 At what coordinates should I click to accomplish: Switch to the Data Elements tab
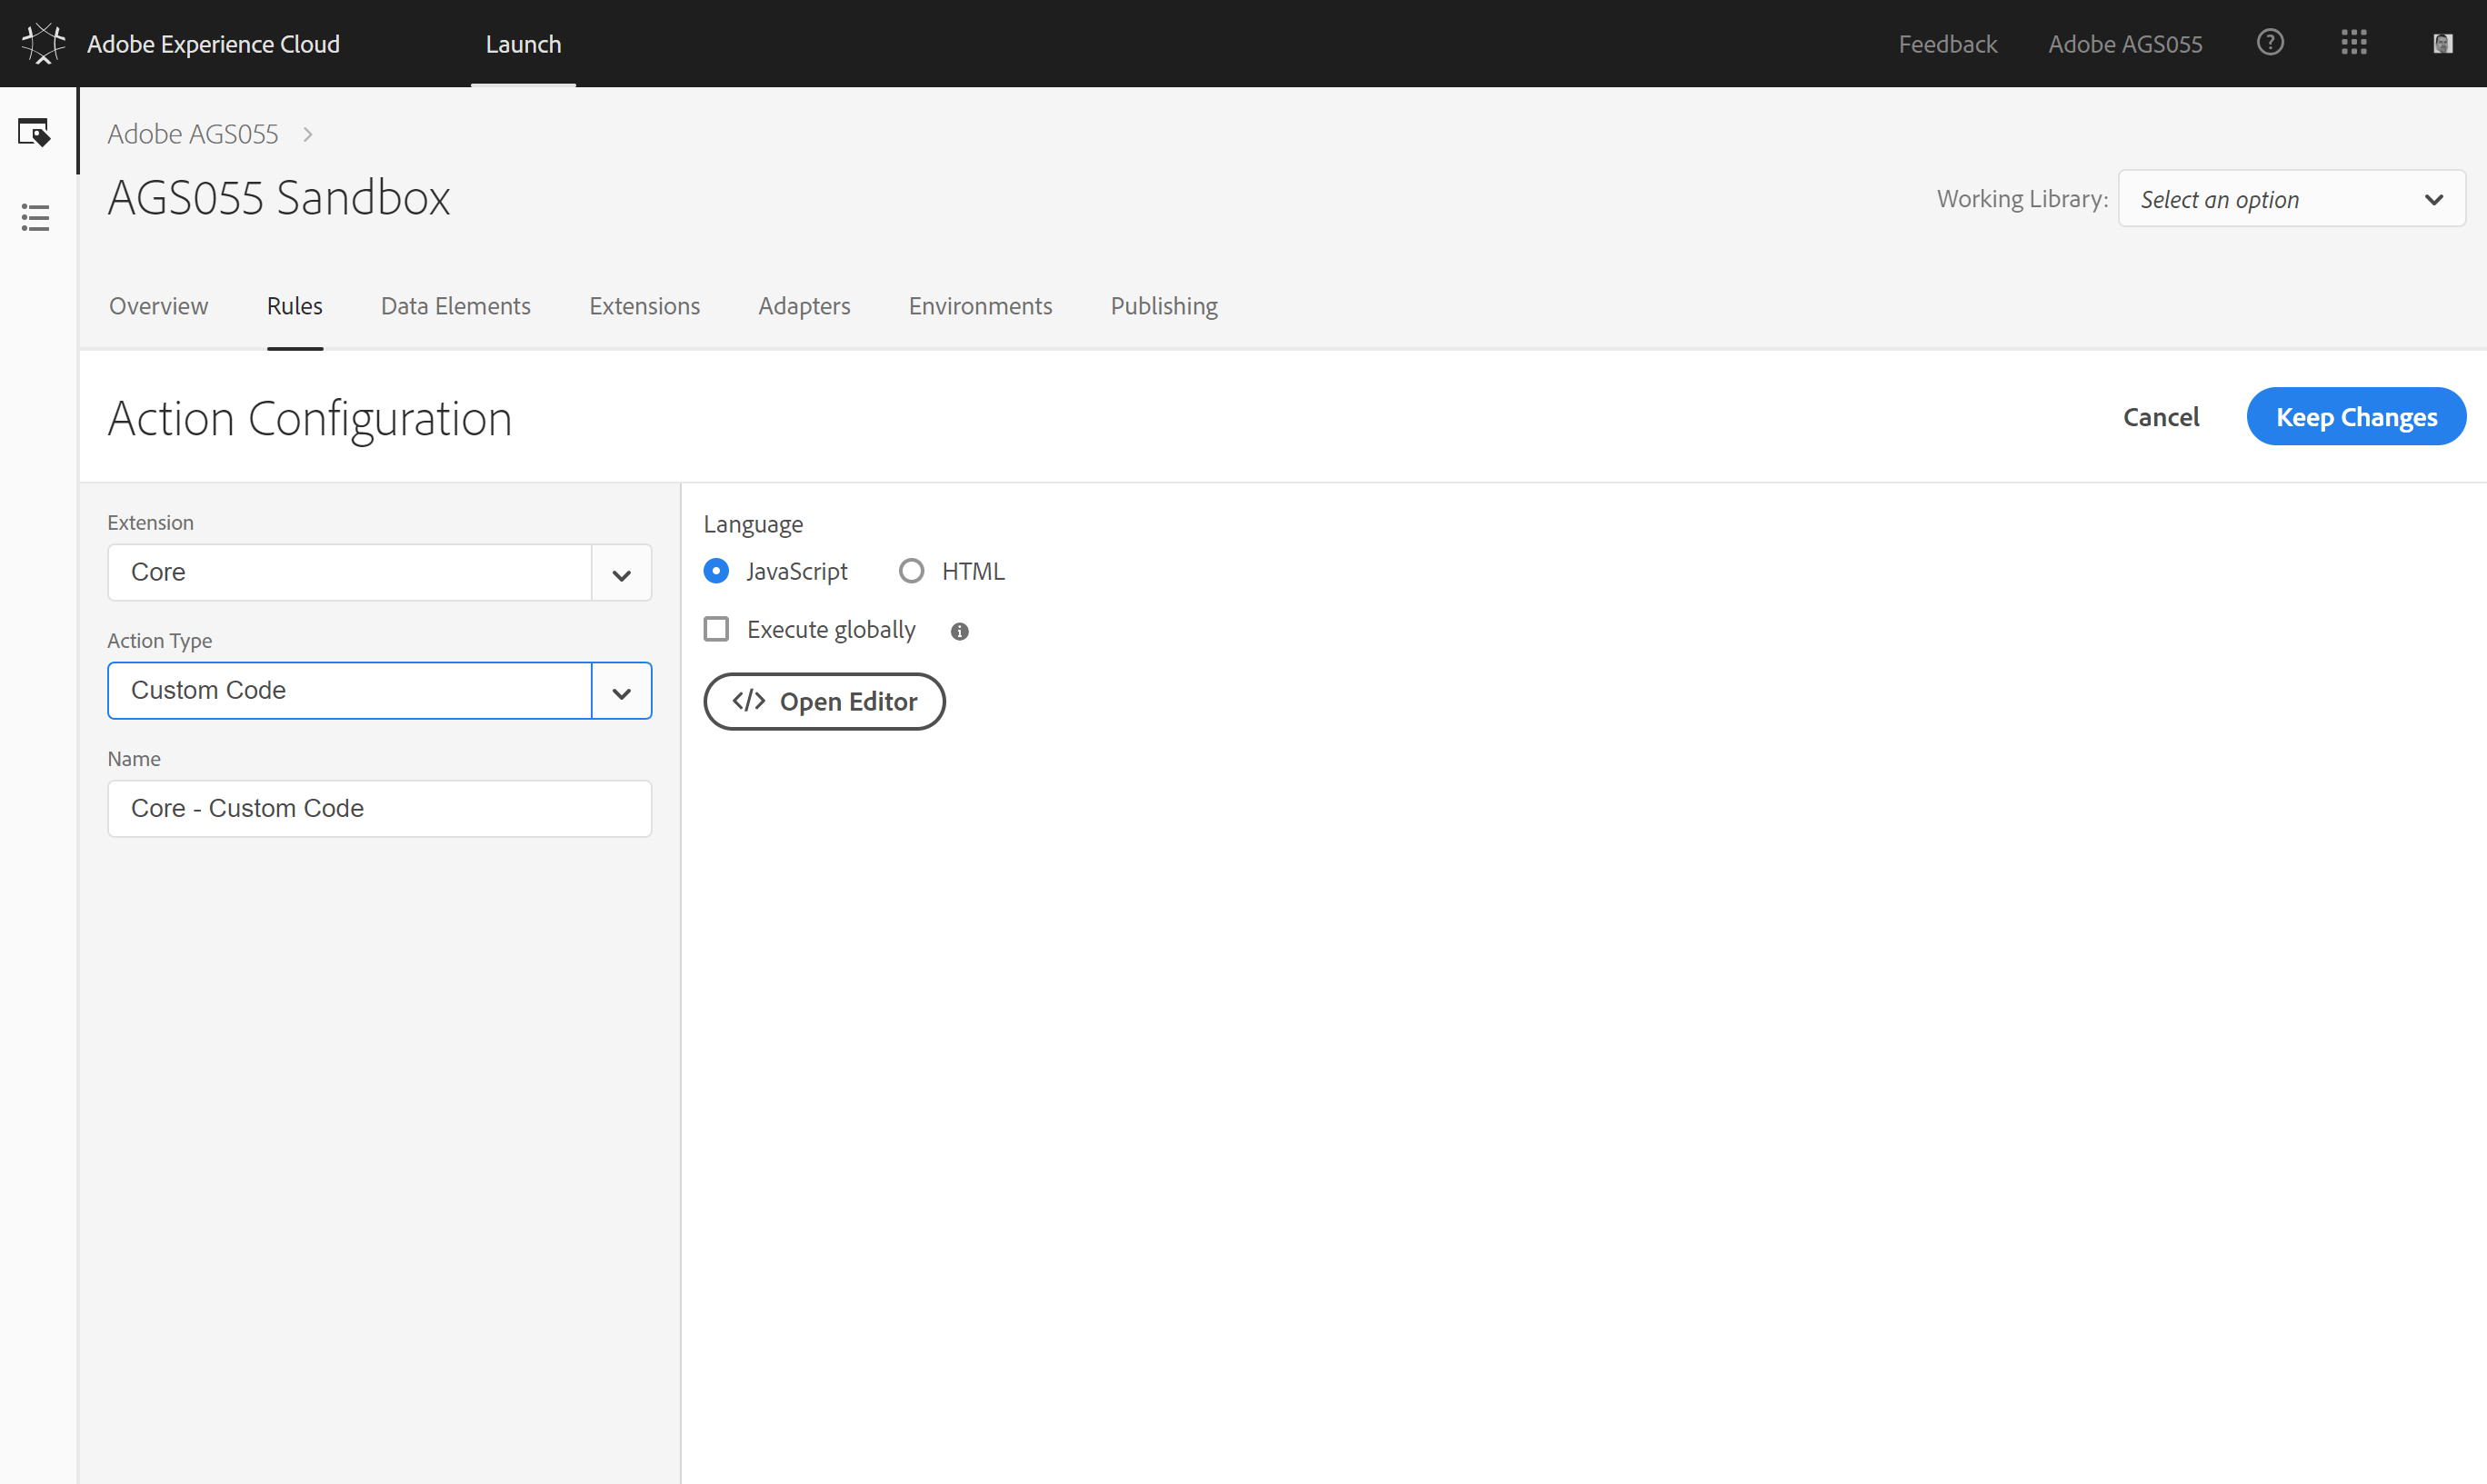[455, 306]
